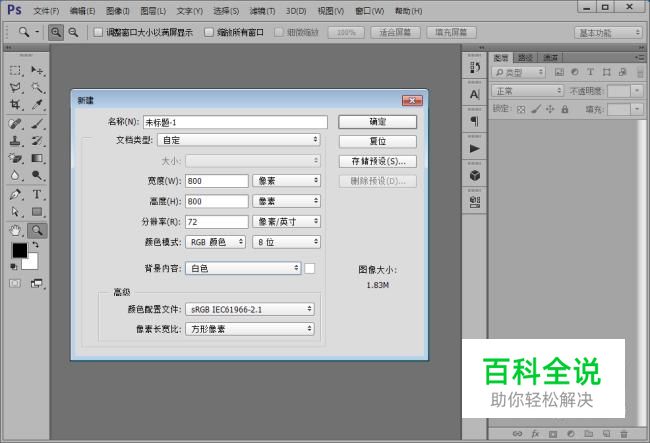Open the 颜色模式 dropdown RGB 颜色
This screenshot has height=443, width=650.
[216, 242]
